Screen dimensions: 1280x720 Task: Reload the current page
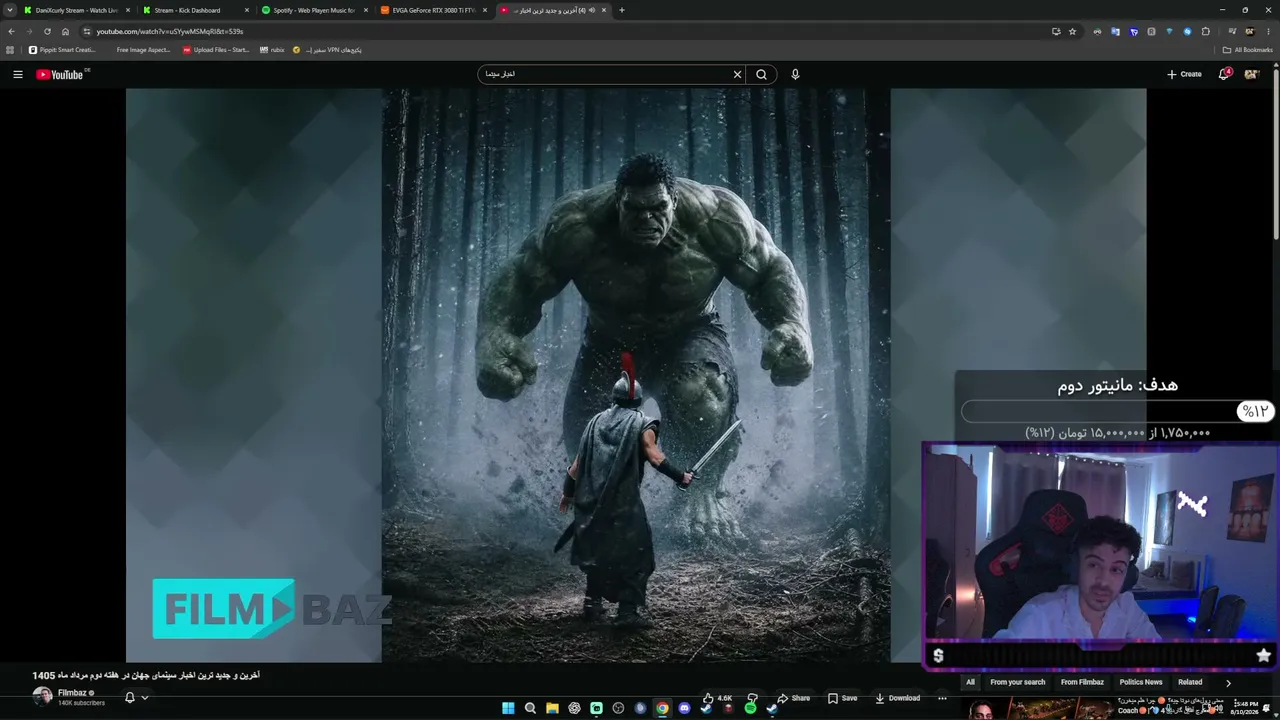pos(47,31)
